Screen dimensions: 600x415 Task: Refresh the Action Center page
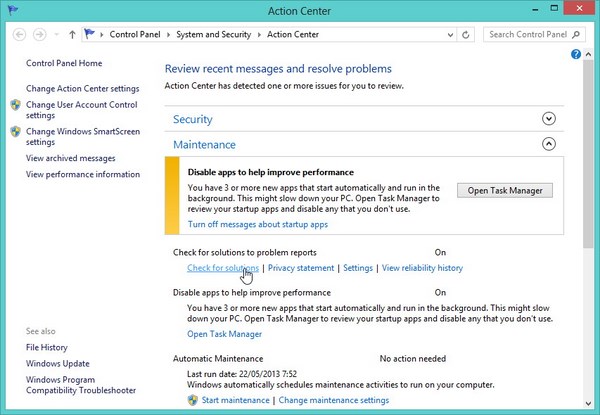click(x=465, y=35)
